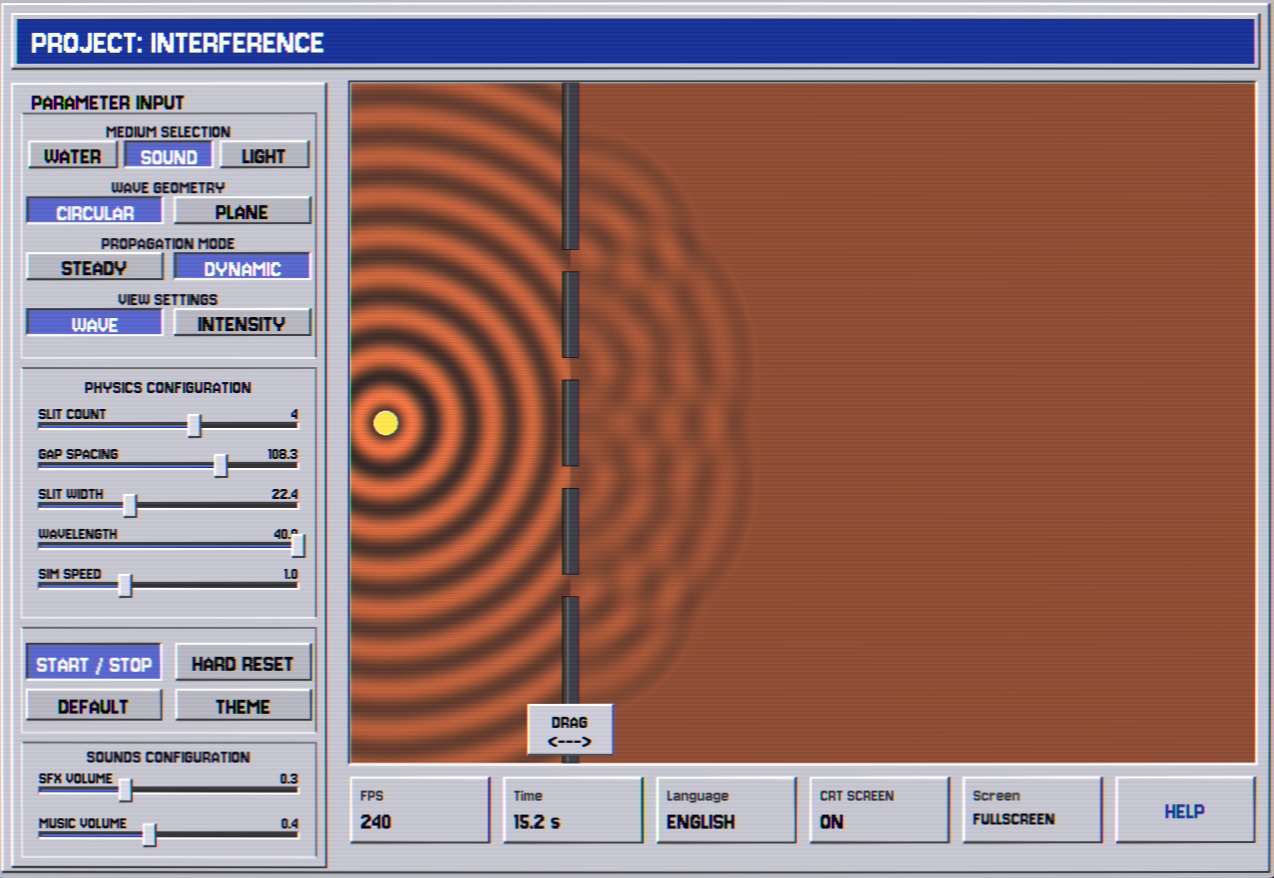This screenshot has width=1274, height=878.
Task: Click the FPS 240 readout
Action: (x=420, y=811)
